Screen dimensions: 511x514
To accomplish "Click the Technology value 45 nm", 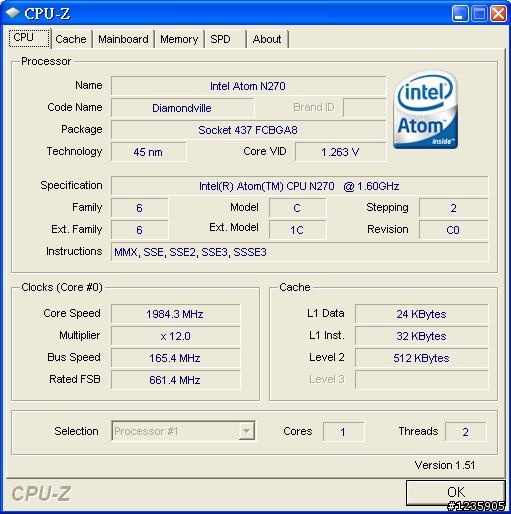I will click(149, 152).
